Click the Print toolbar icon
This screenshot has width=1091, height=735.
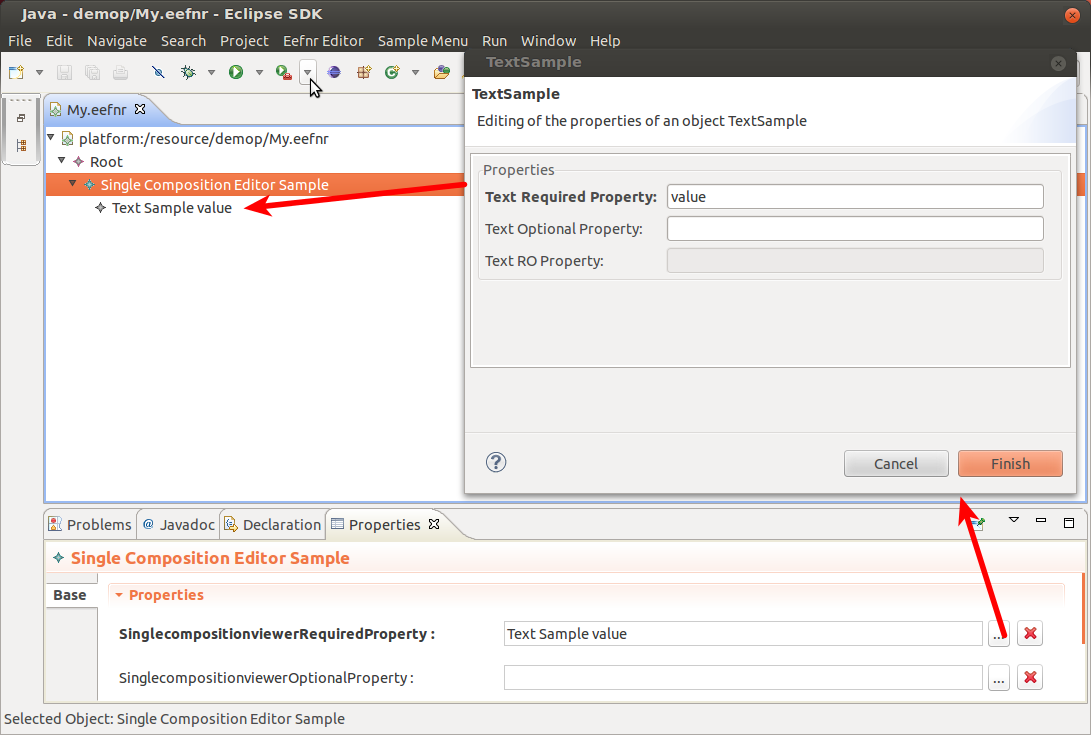tap(120, 72)
